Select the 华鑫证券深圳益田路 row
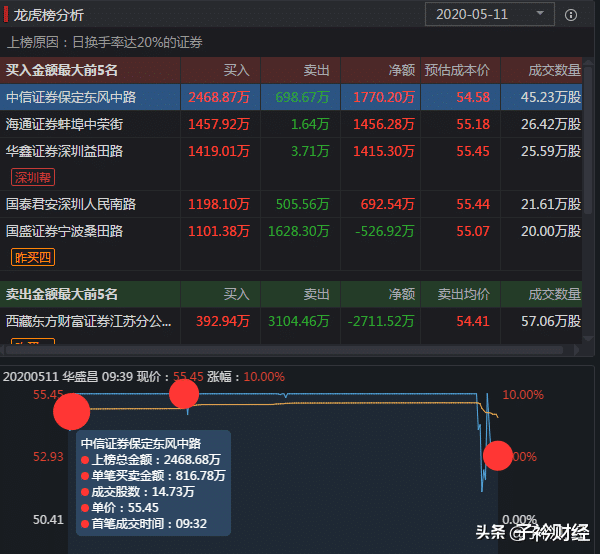 point(291,164)
